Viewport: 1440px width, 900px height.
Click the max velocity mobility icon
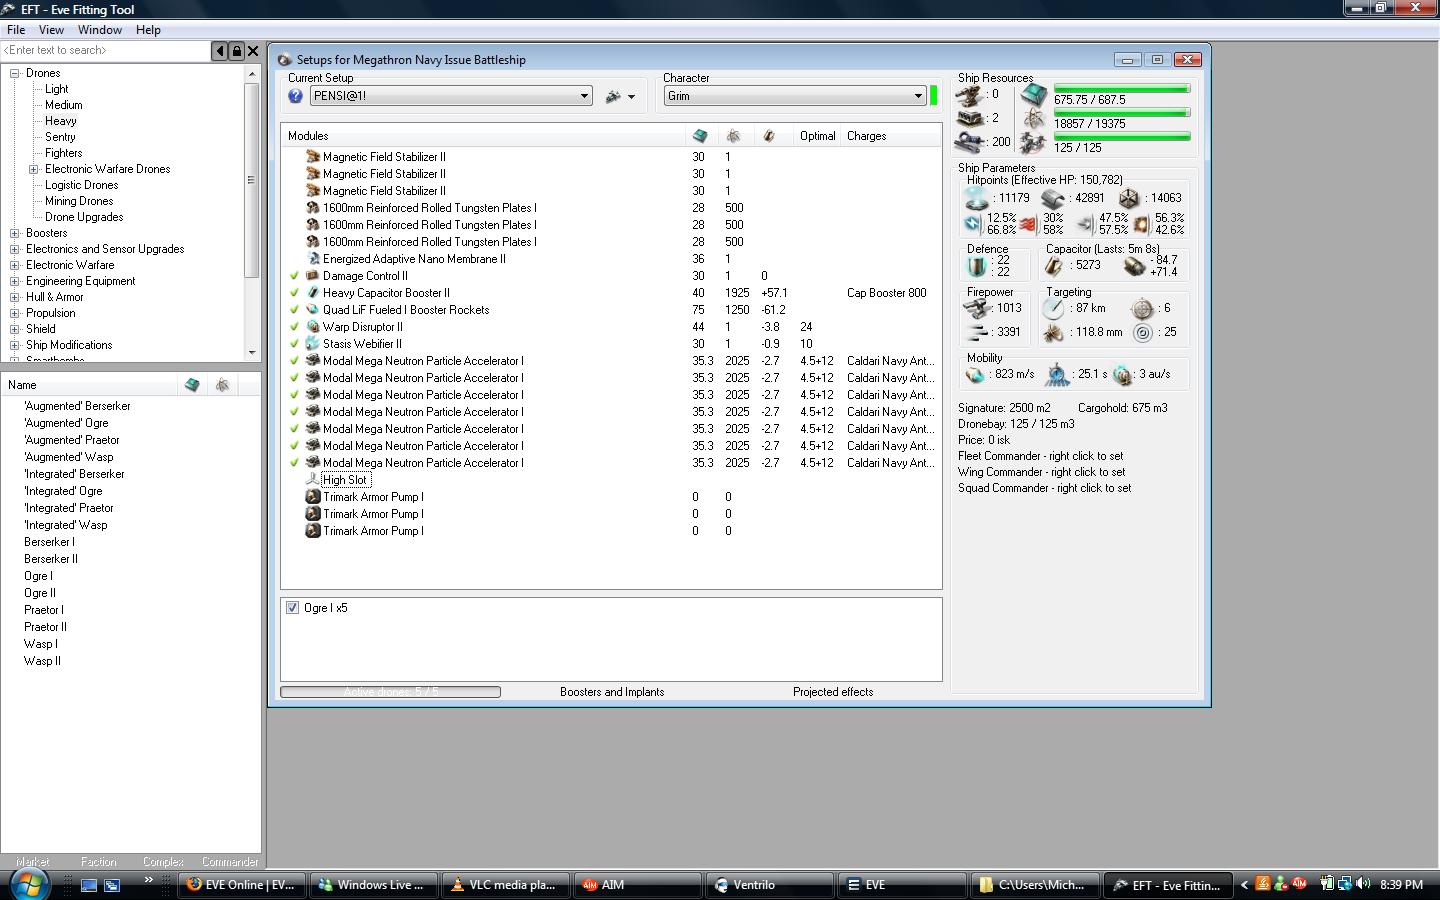click(x=975, y=374)
